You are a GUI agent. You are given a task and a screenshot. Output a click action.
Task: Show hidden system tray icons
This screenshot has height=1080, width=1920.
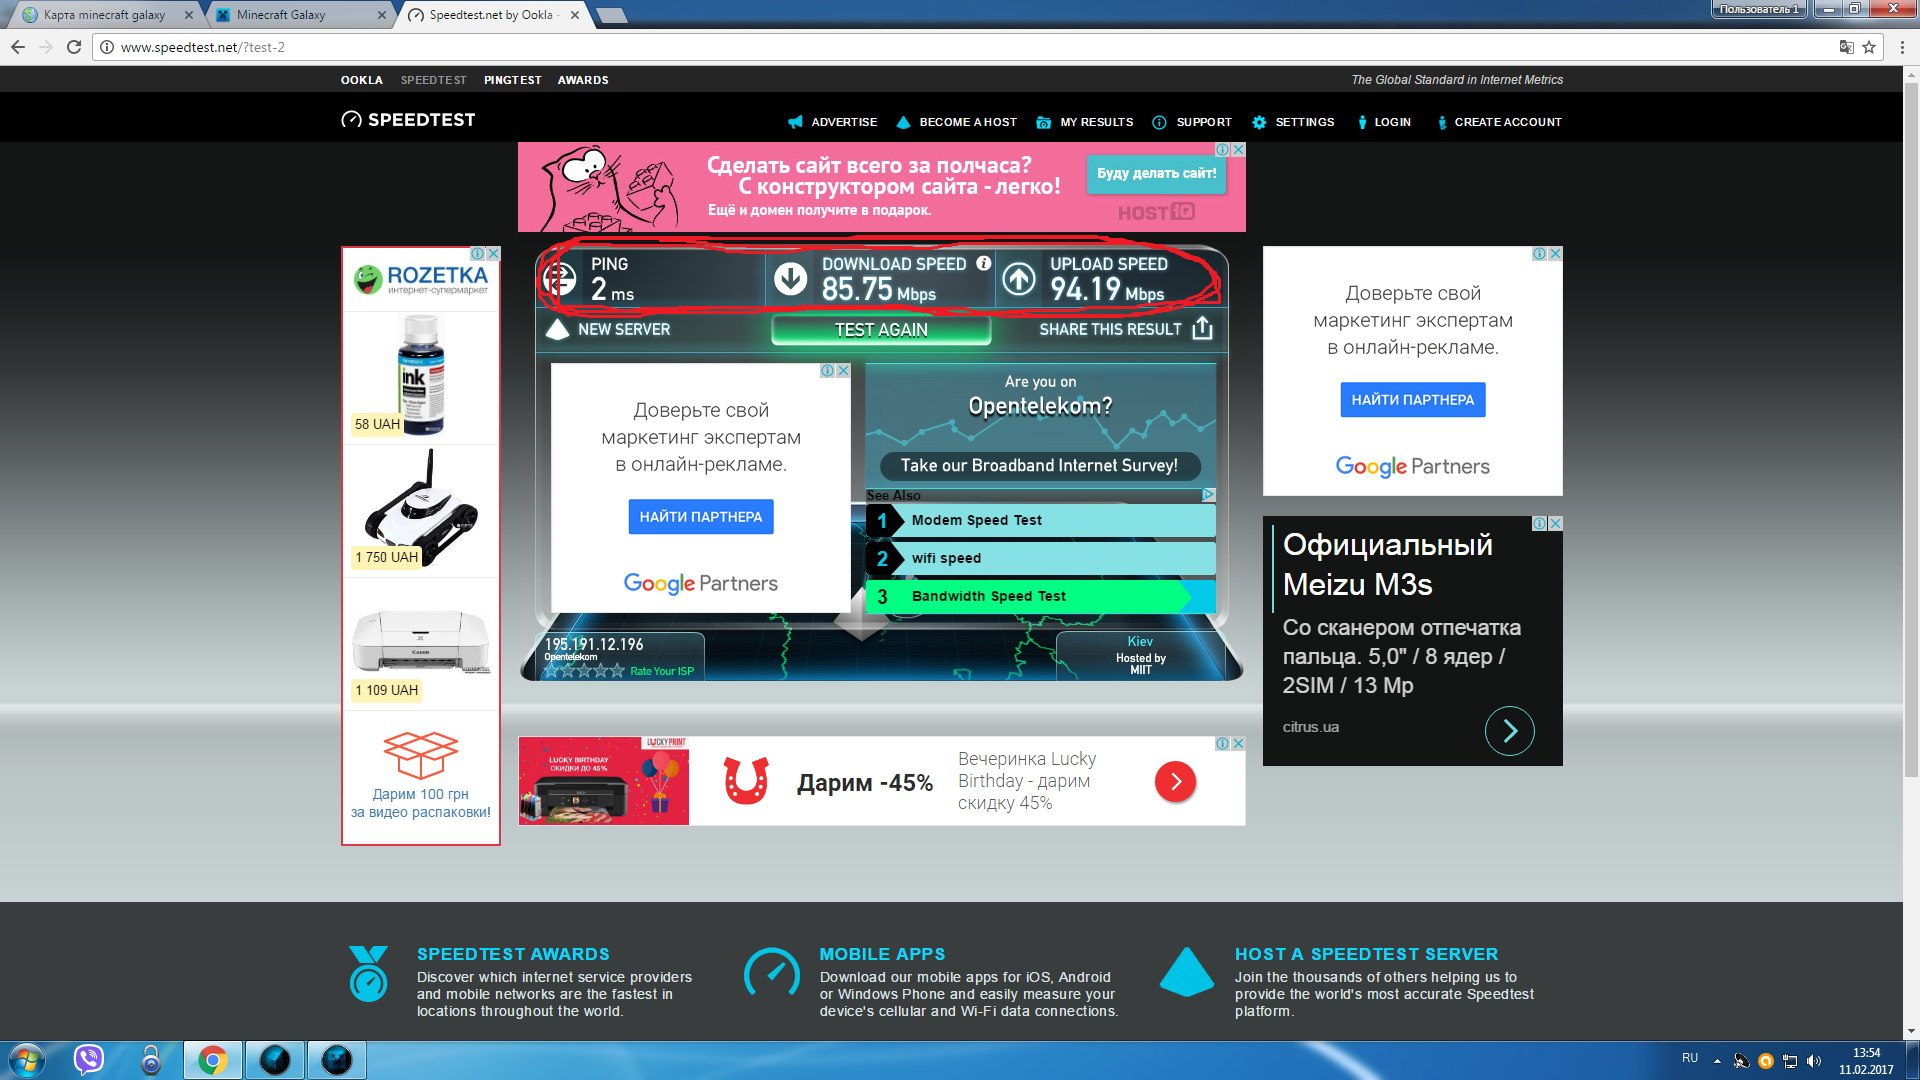point(1717,1061)
